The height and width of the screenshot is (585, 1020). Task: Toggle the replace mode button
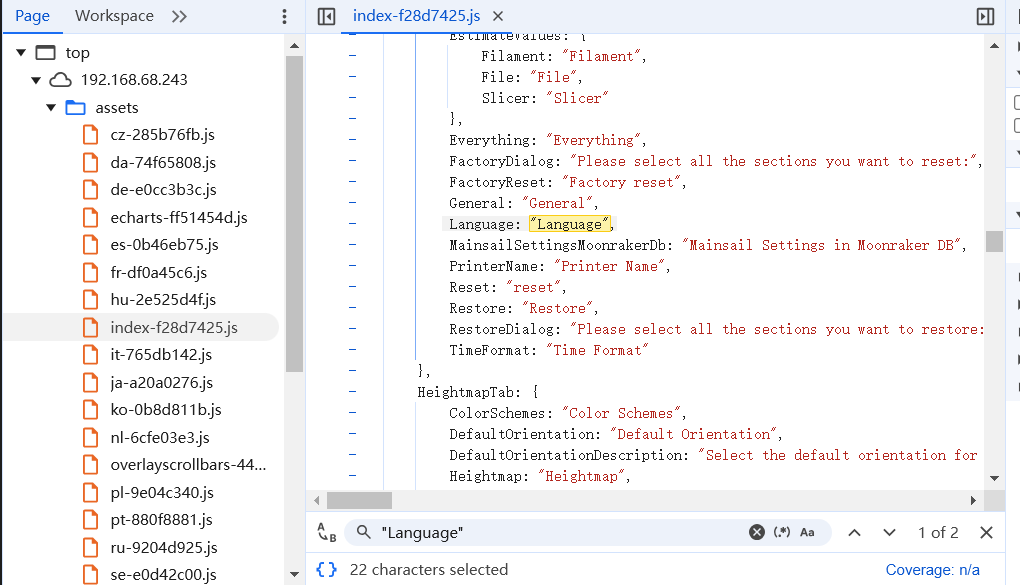(326, 533)
